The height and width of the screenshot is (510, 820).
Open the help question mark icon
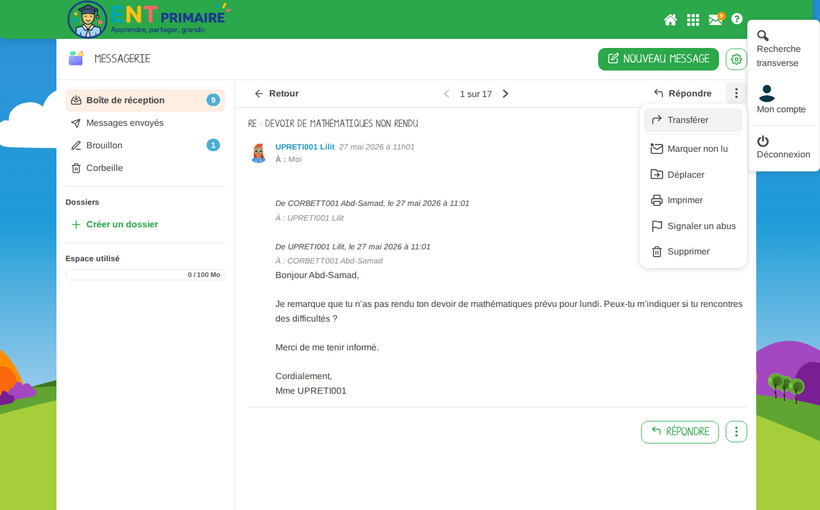[737, 19]
